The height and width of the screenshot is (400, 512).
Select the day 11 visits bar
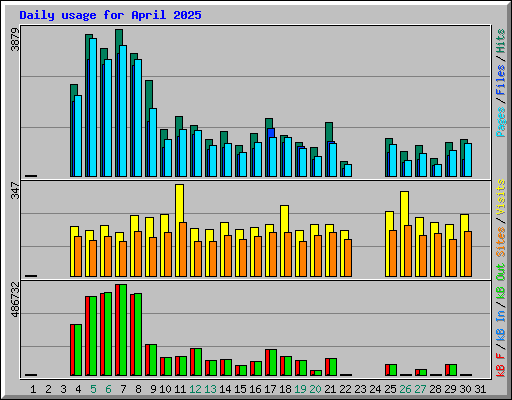tap(179, 203)
